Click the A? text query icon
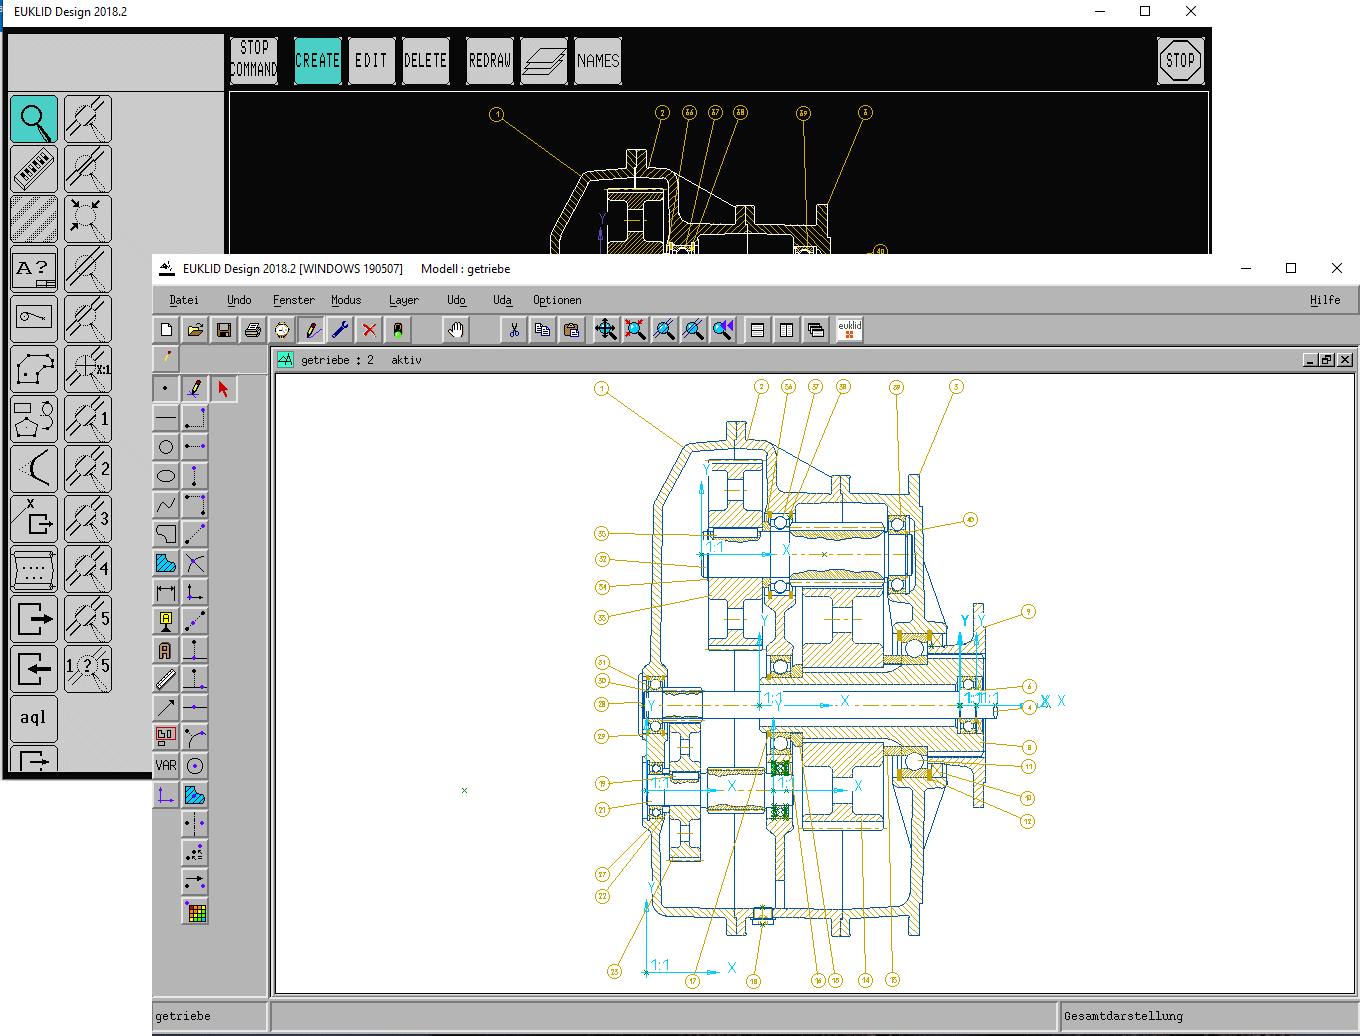1360x1036 pixels. (x=34, y=269)
